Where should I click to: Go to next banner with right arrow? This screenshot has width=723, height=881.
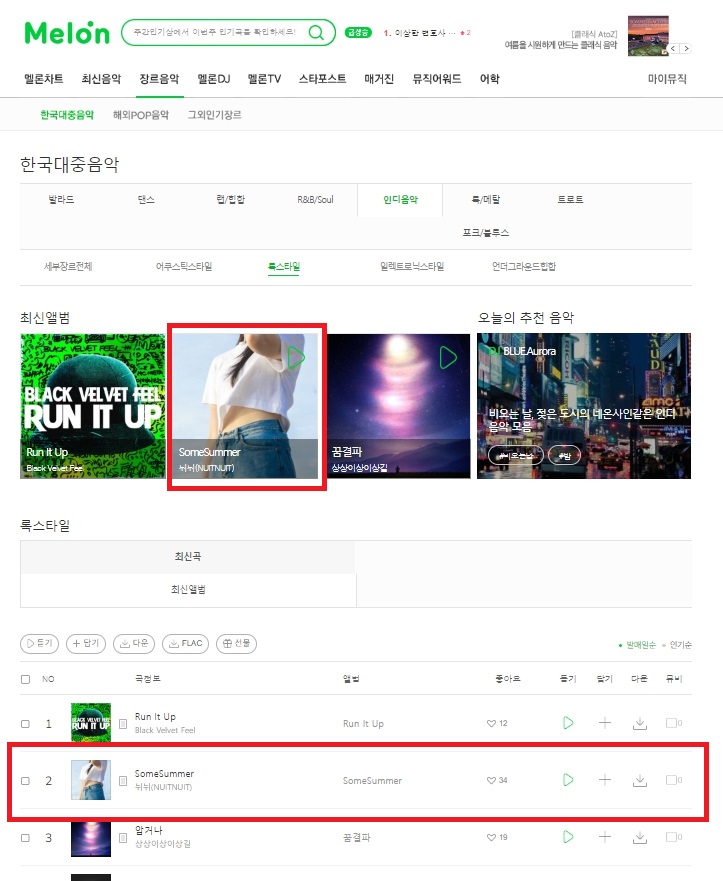[686, 48]
